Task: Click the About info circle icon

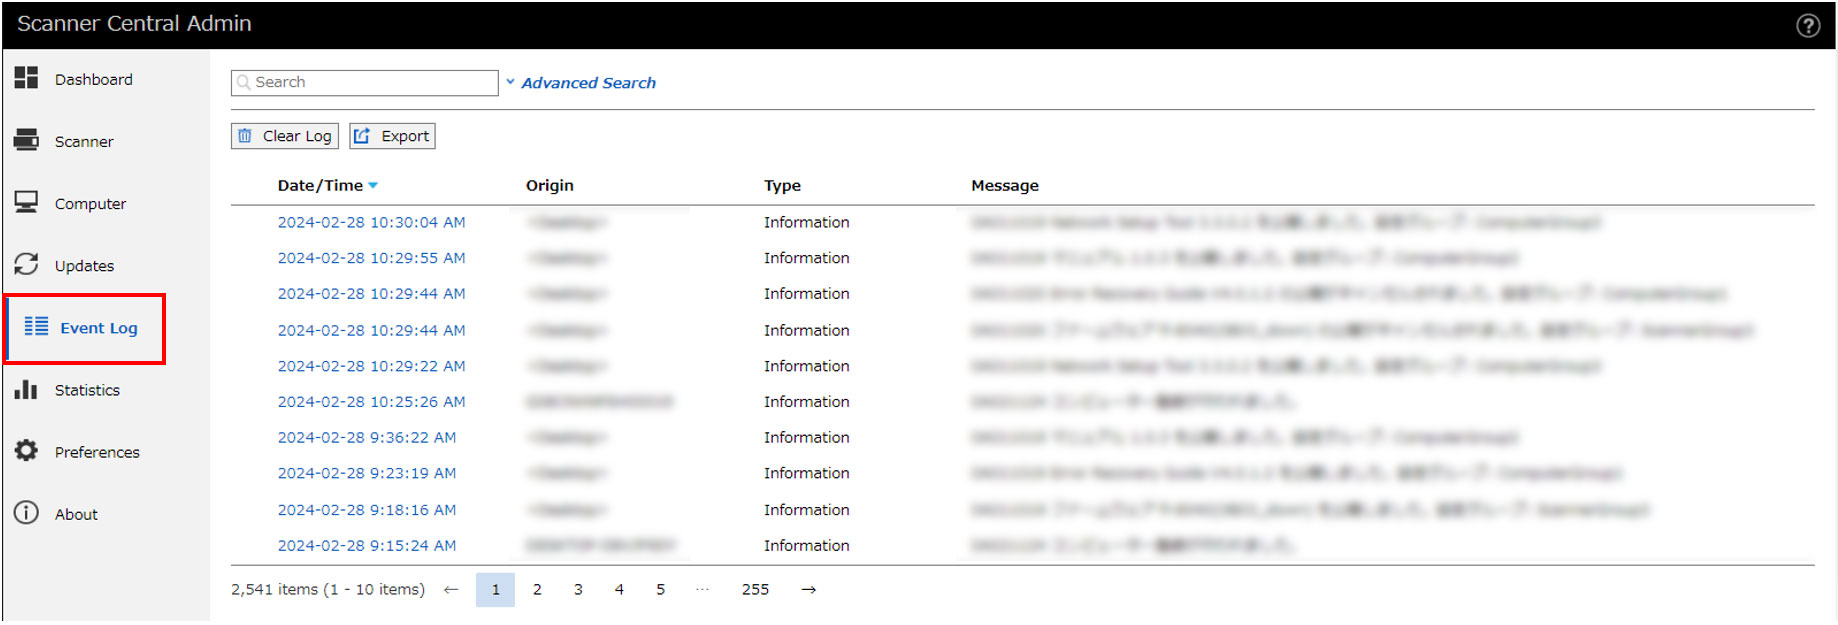Action: (26, 513)
